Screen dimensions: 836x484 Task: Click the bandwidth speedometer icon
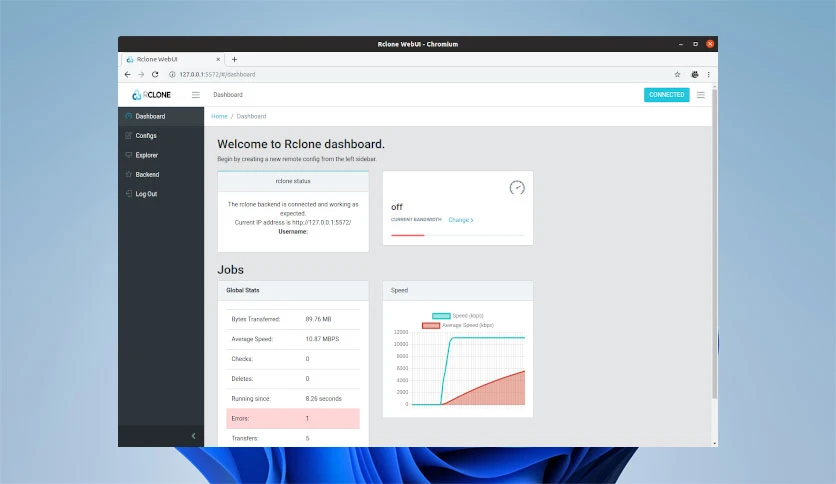[x=517, y=188]
